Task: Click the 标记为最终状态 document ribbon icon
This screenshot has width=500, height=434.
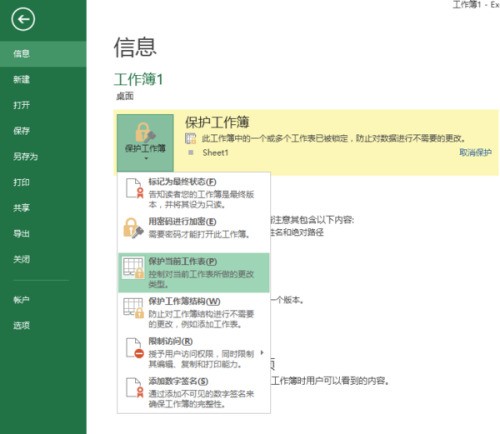Action: [x=134, y=188]
